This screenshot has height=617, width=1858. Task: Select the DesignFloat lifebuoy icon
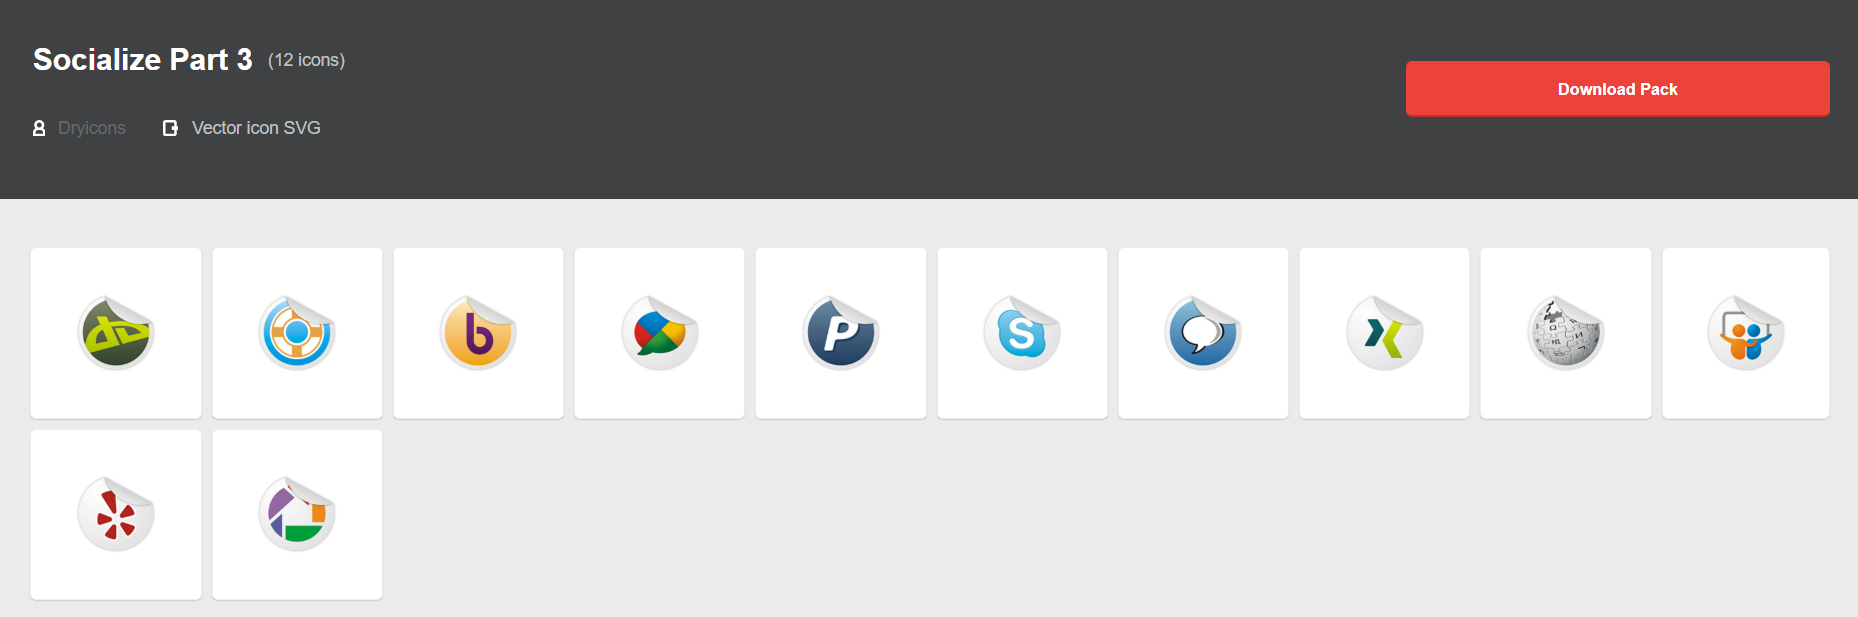coord(297,333)
